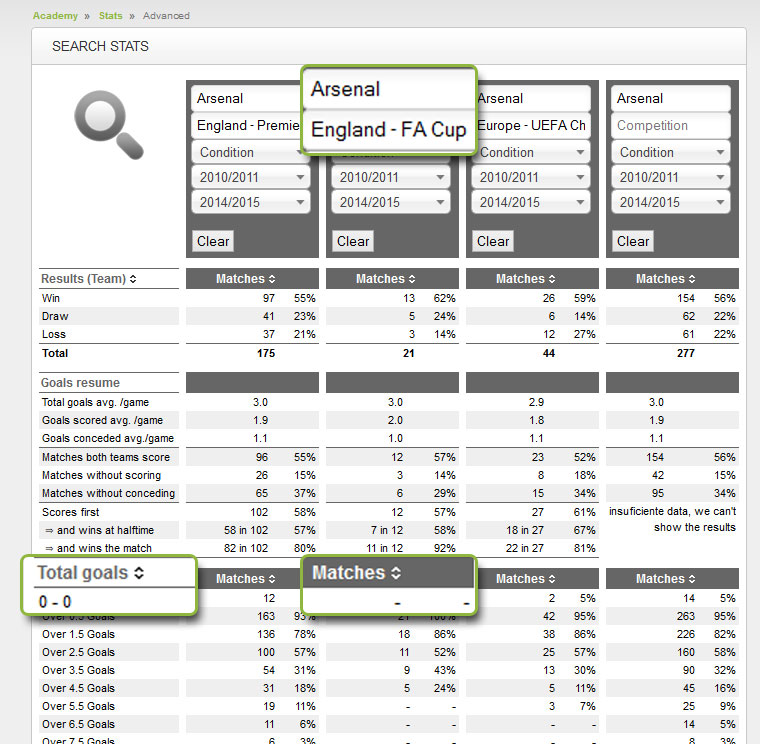Click the sort arrows beside Results (Team)
The image size is (760, 744).
point(133,279)
